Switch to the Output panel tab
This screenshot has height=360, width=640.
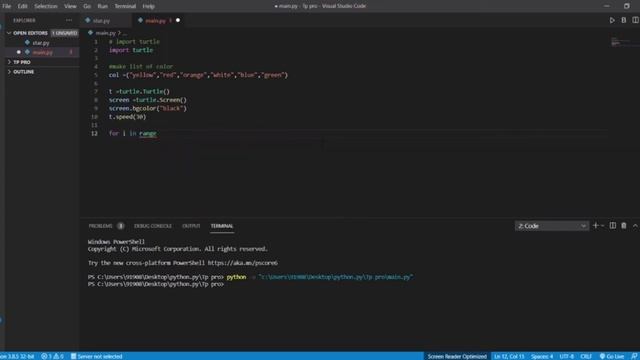pos(191,226)
